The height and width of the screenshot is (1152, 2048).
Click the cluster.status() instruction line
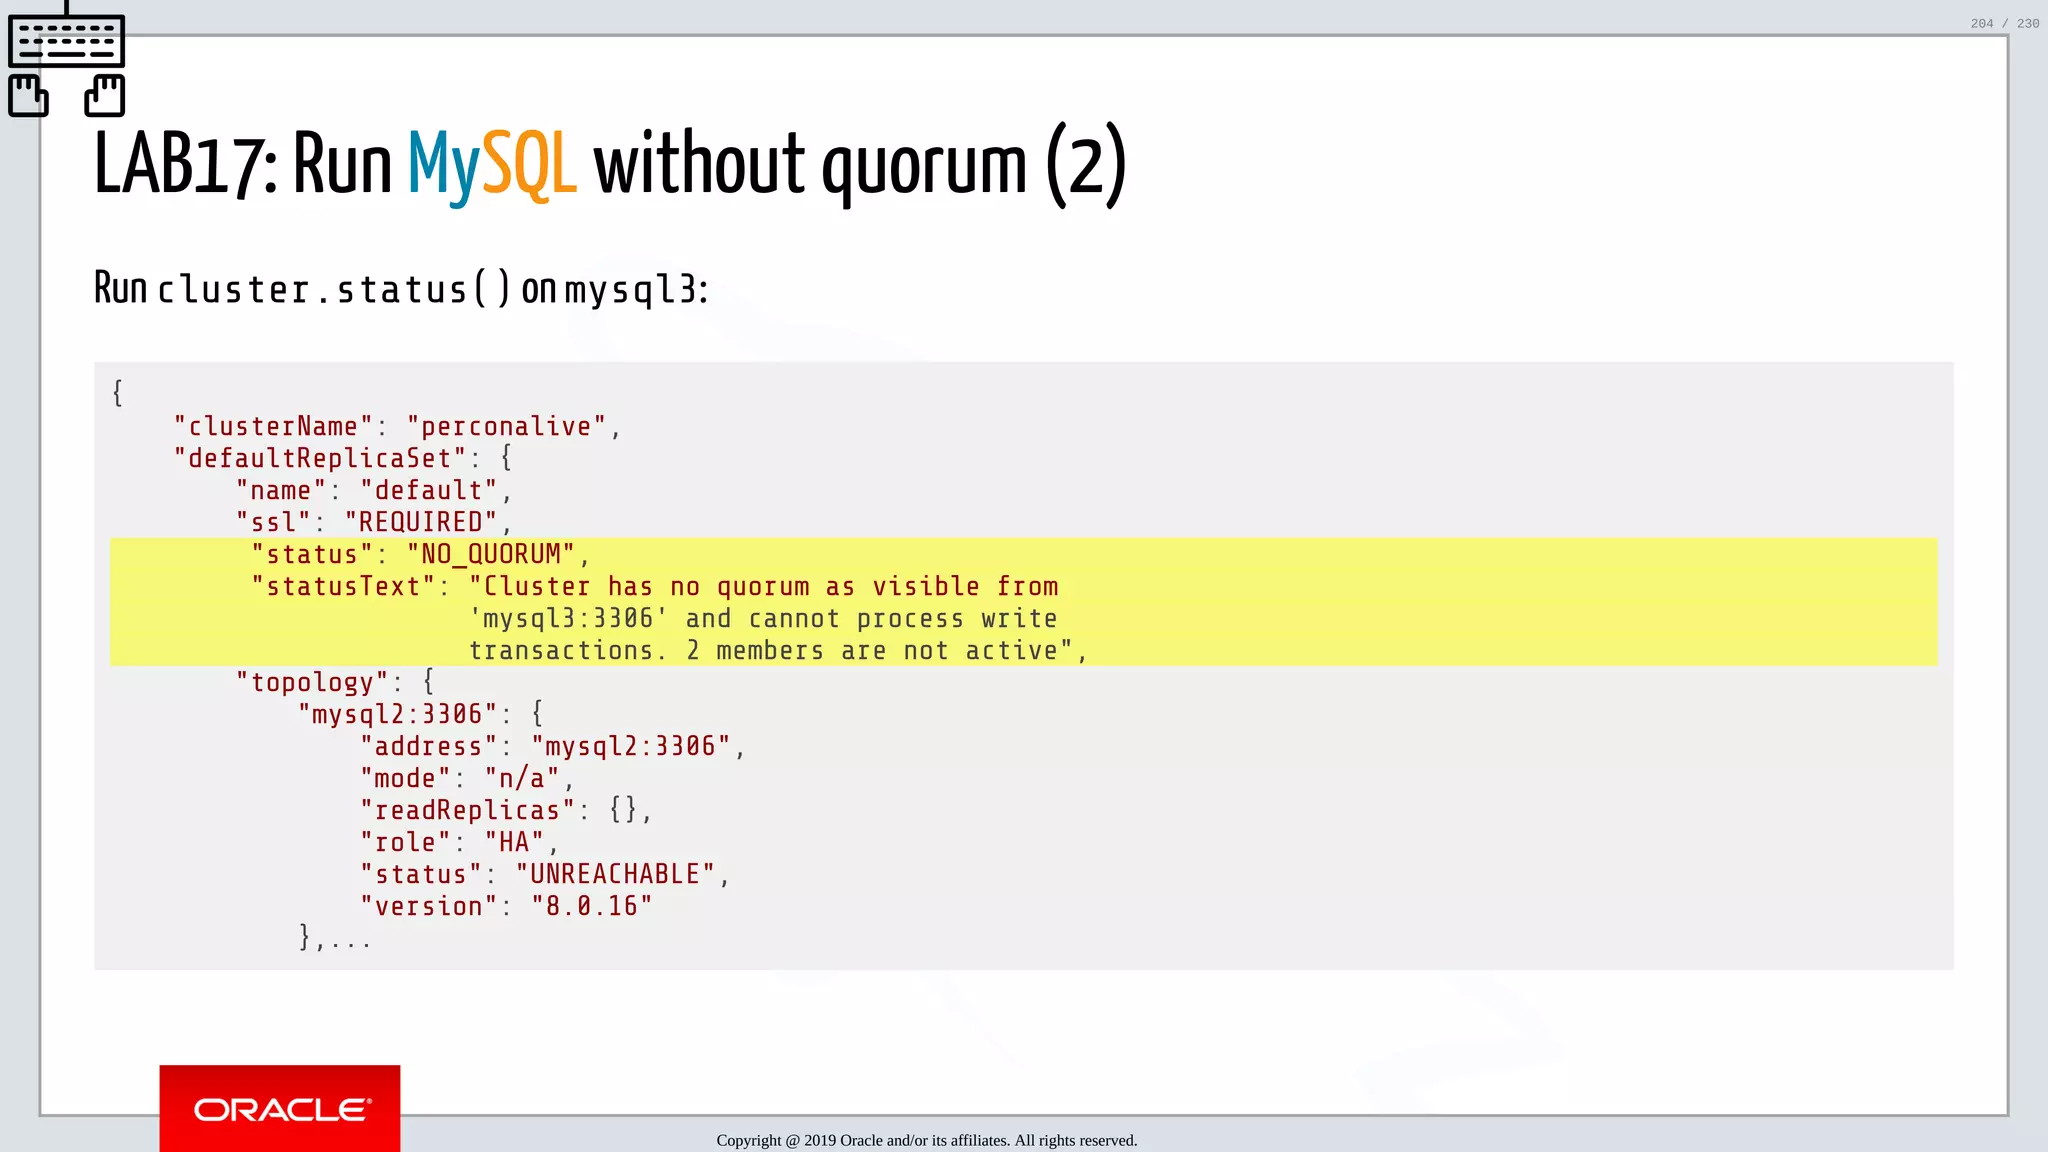(x=402, y=289)
